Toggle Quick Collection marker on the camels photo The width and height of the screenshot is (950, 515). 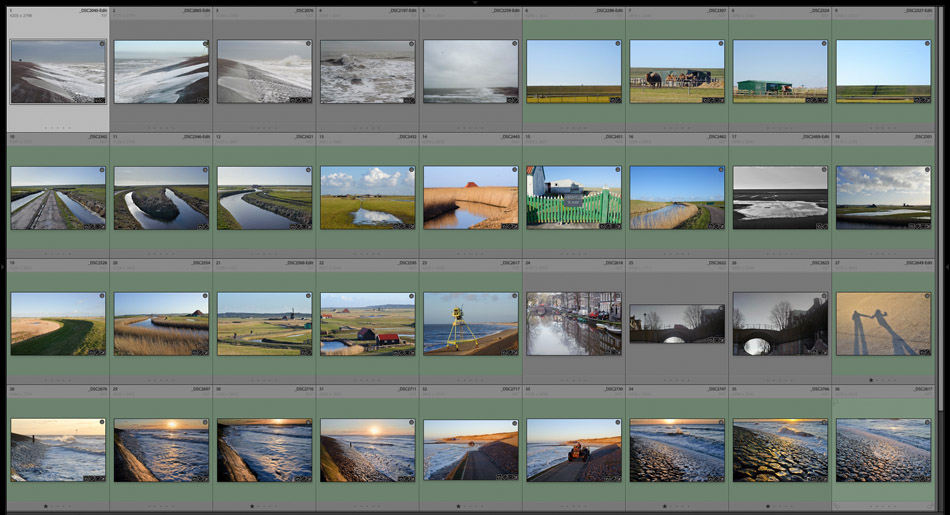coord(721,44)
